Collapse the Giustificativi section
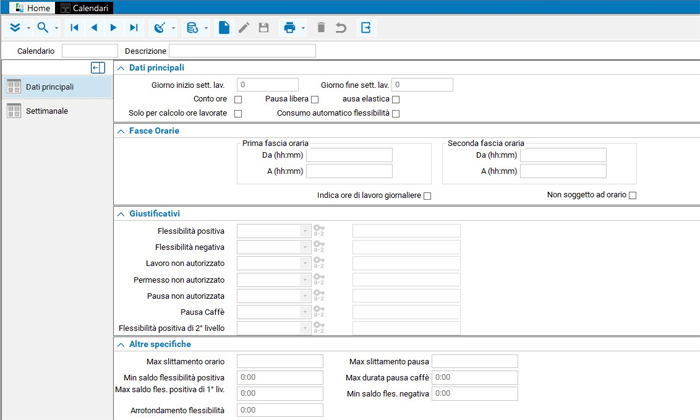The image size is (700, 420). 121,214
